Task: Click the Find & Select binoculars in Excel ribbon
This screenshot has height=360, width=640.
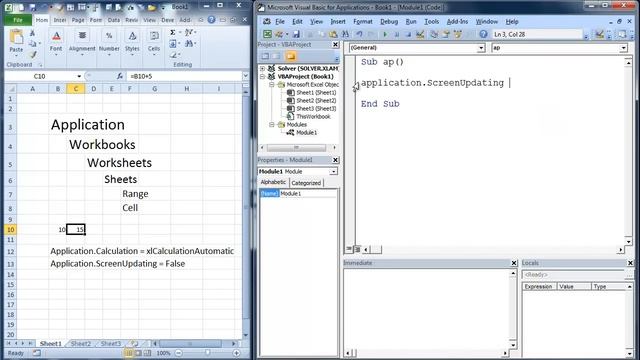Action: (189, 43)
